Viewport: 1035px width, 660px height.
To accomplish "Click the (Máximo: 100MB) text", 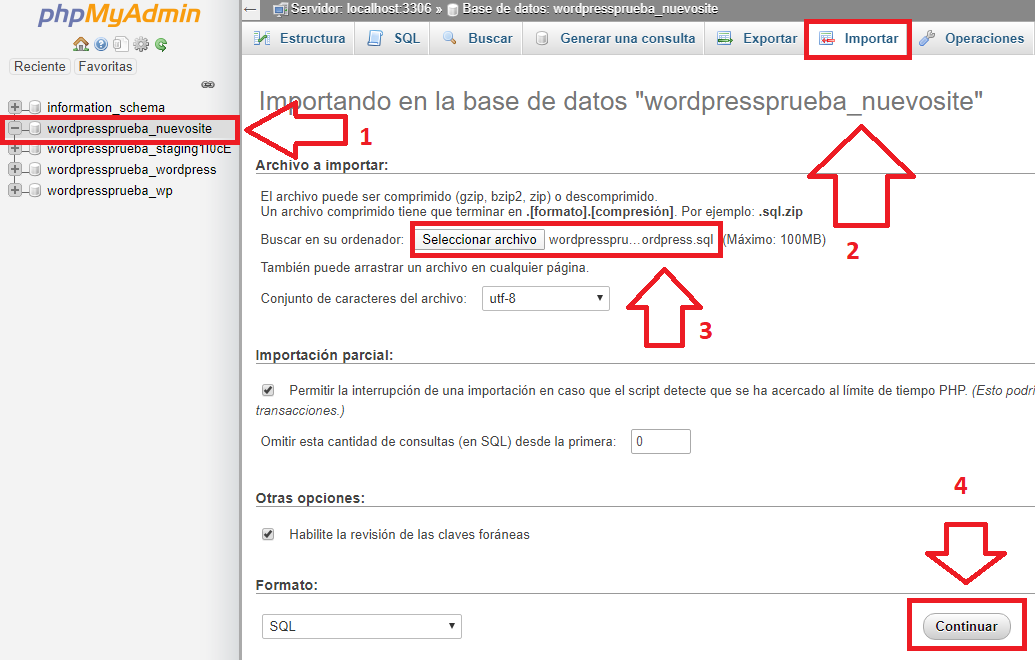I will 775,240.
